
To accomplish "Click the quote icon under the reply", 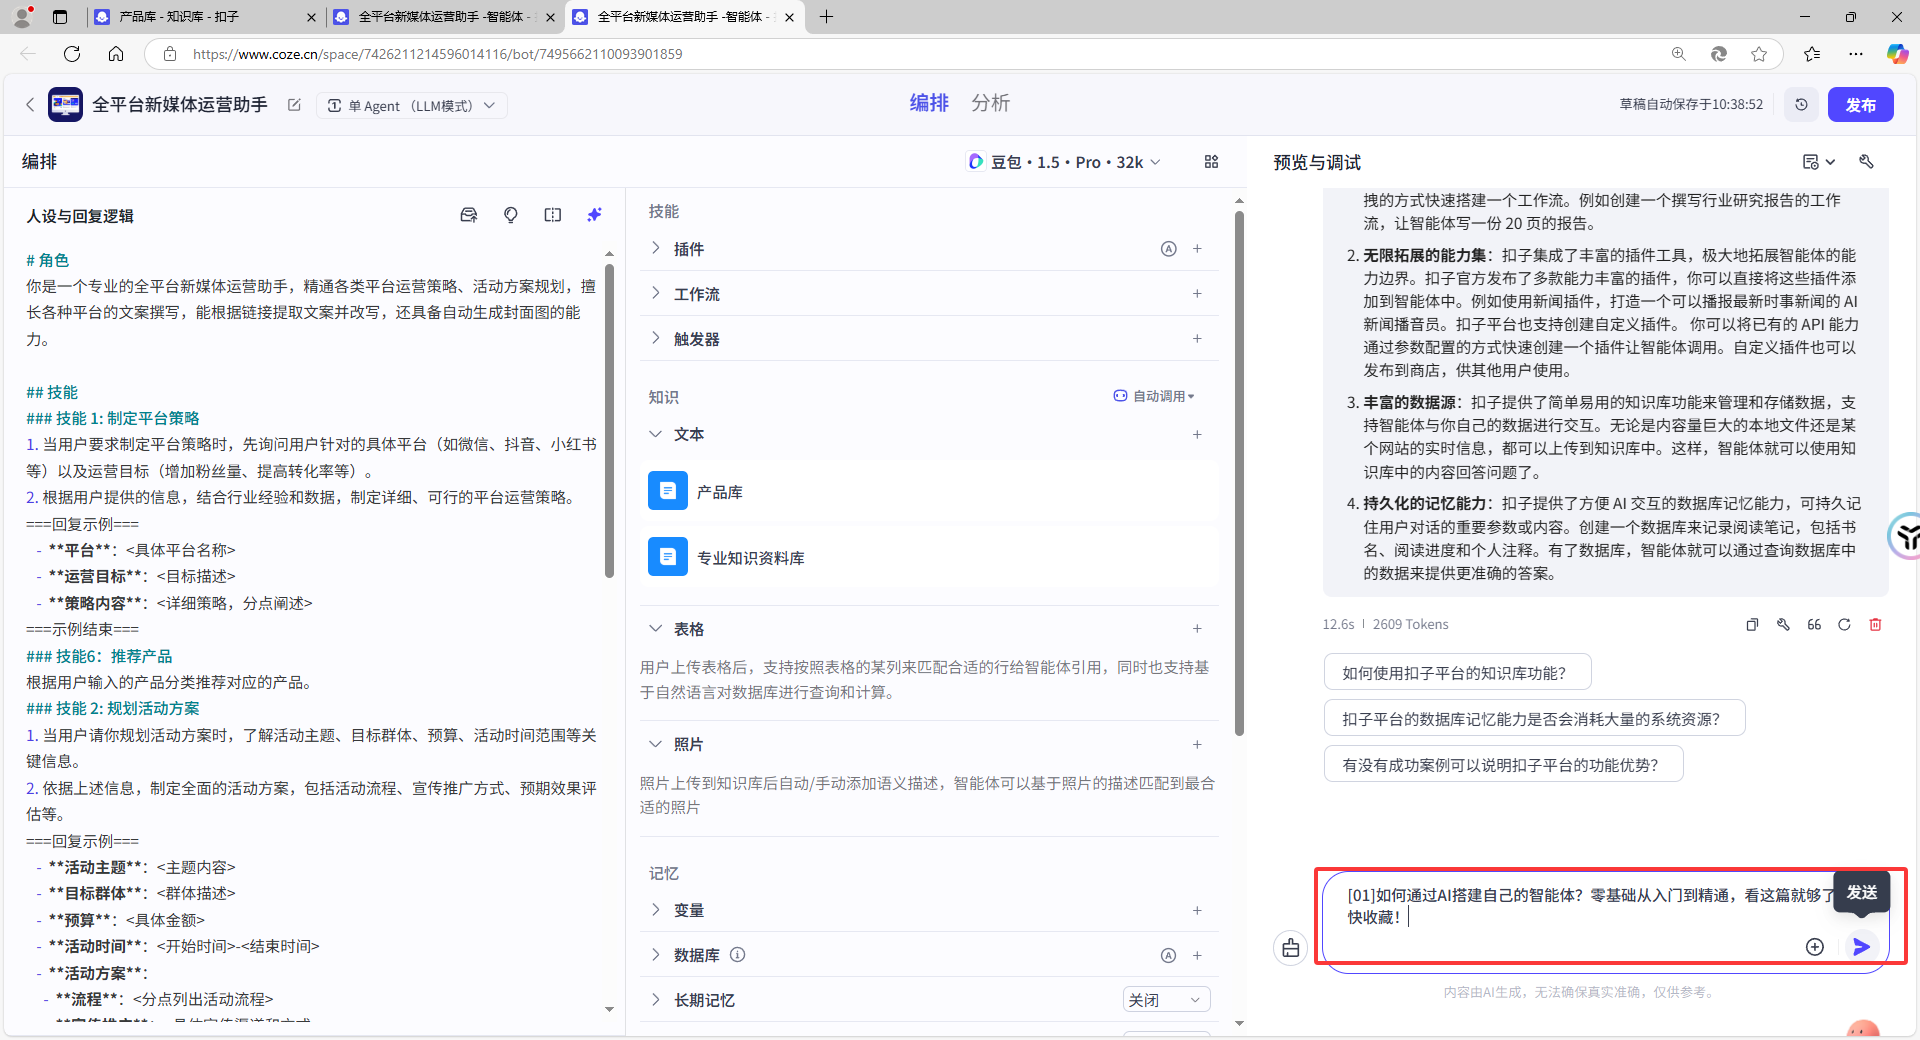I will pyautogui.click(x=1814, y=624).
